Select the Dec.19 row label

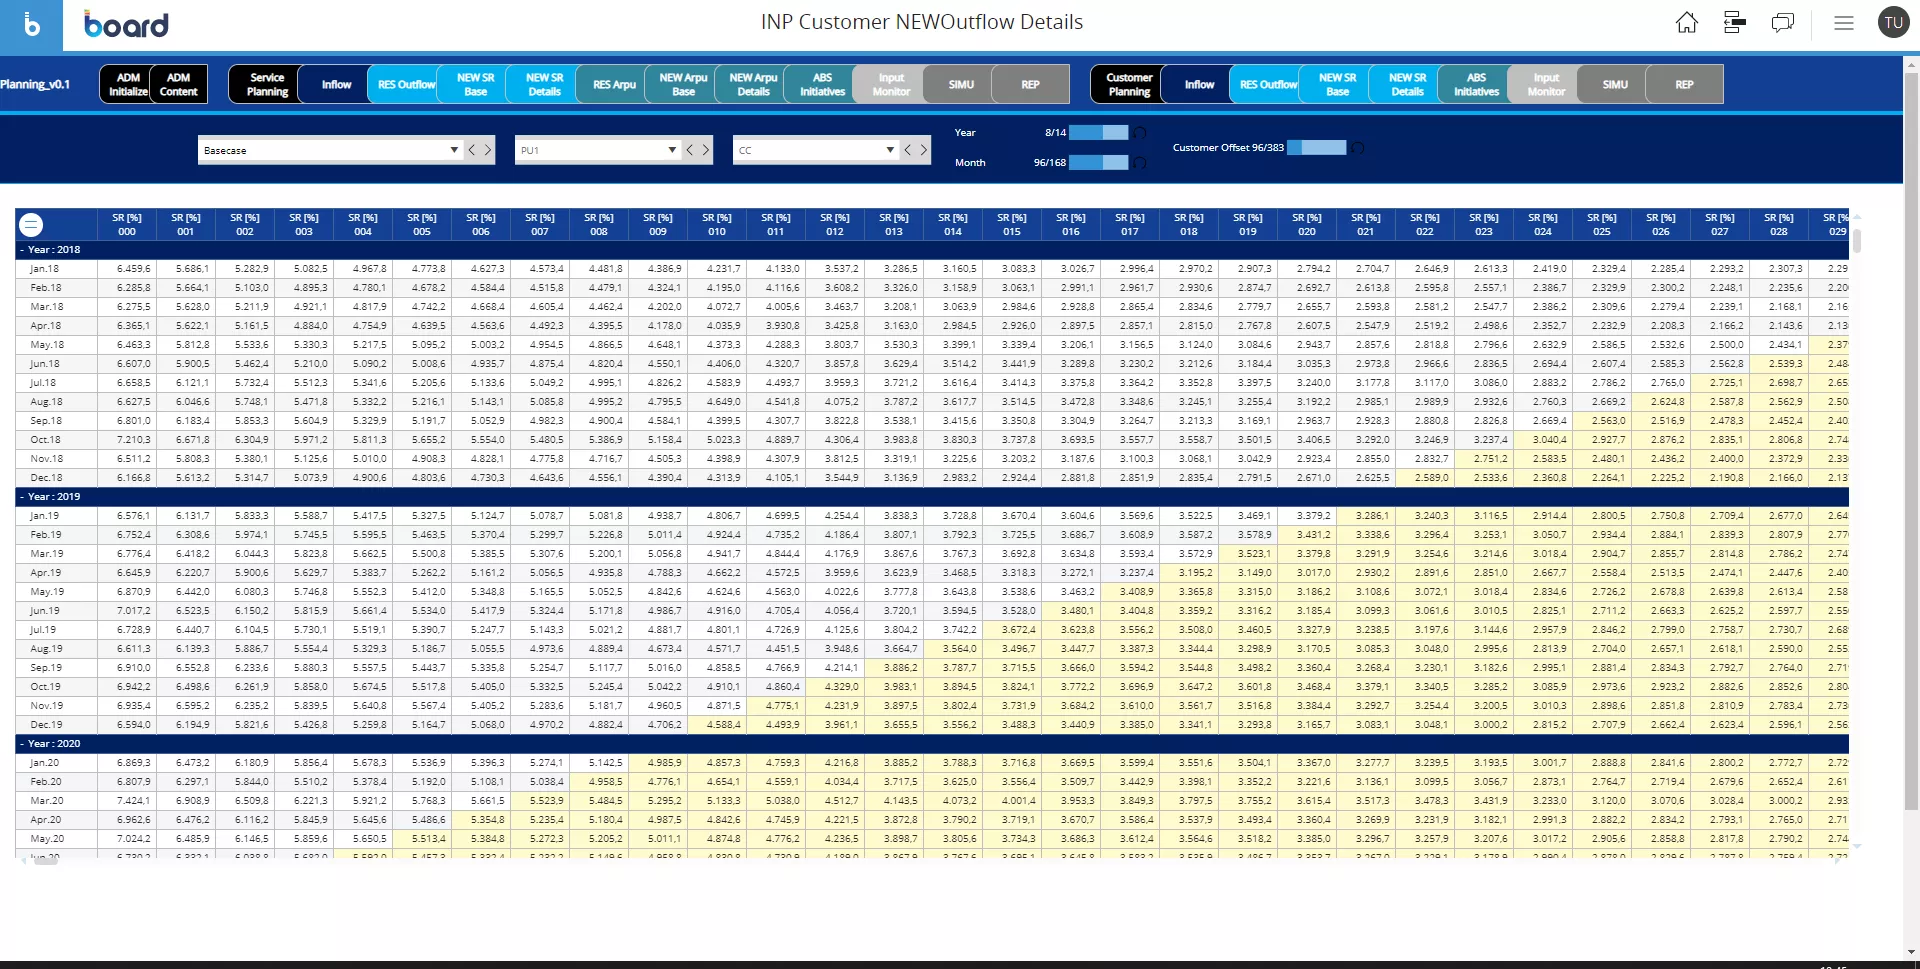45,725
